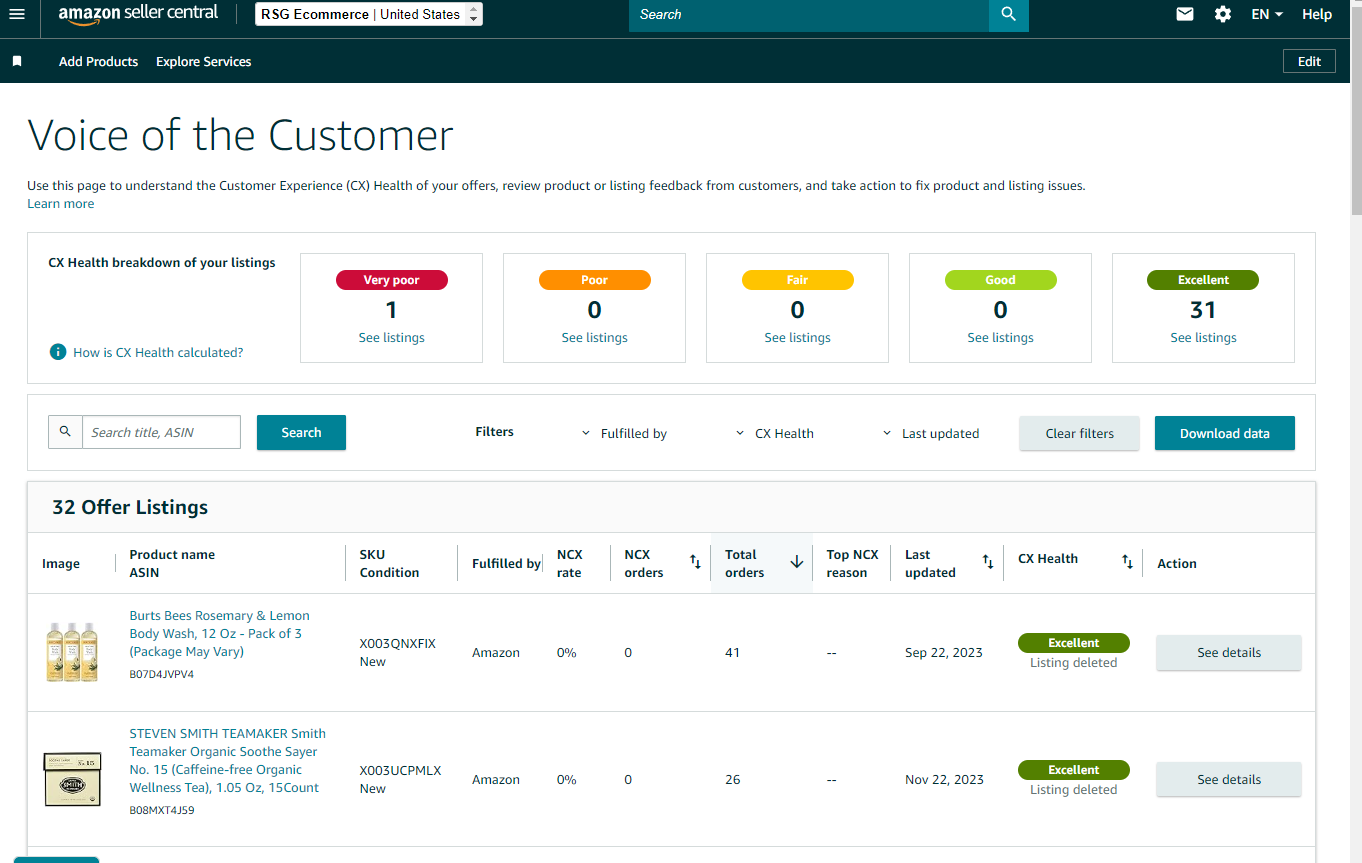
Task: Click SKU X003QNXFIX
Action: 398,644
